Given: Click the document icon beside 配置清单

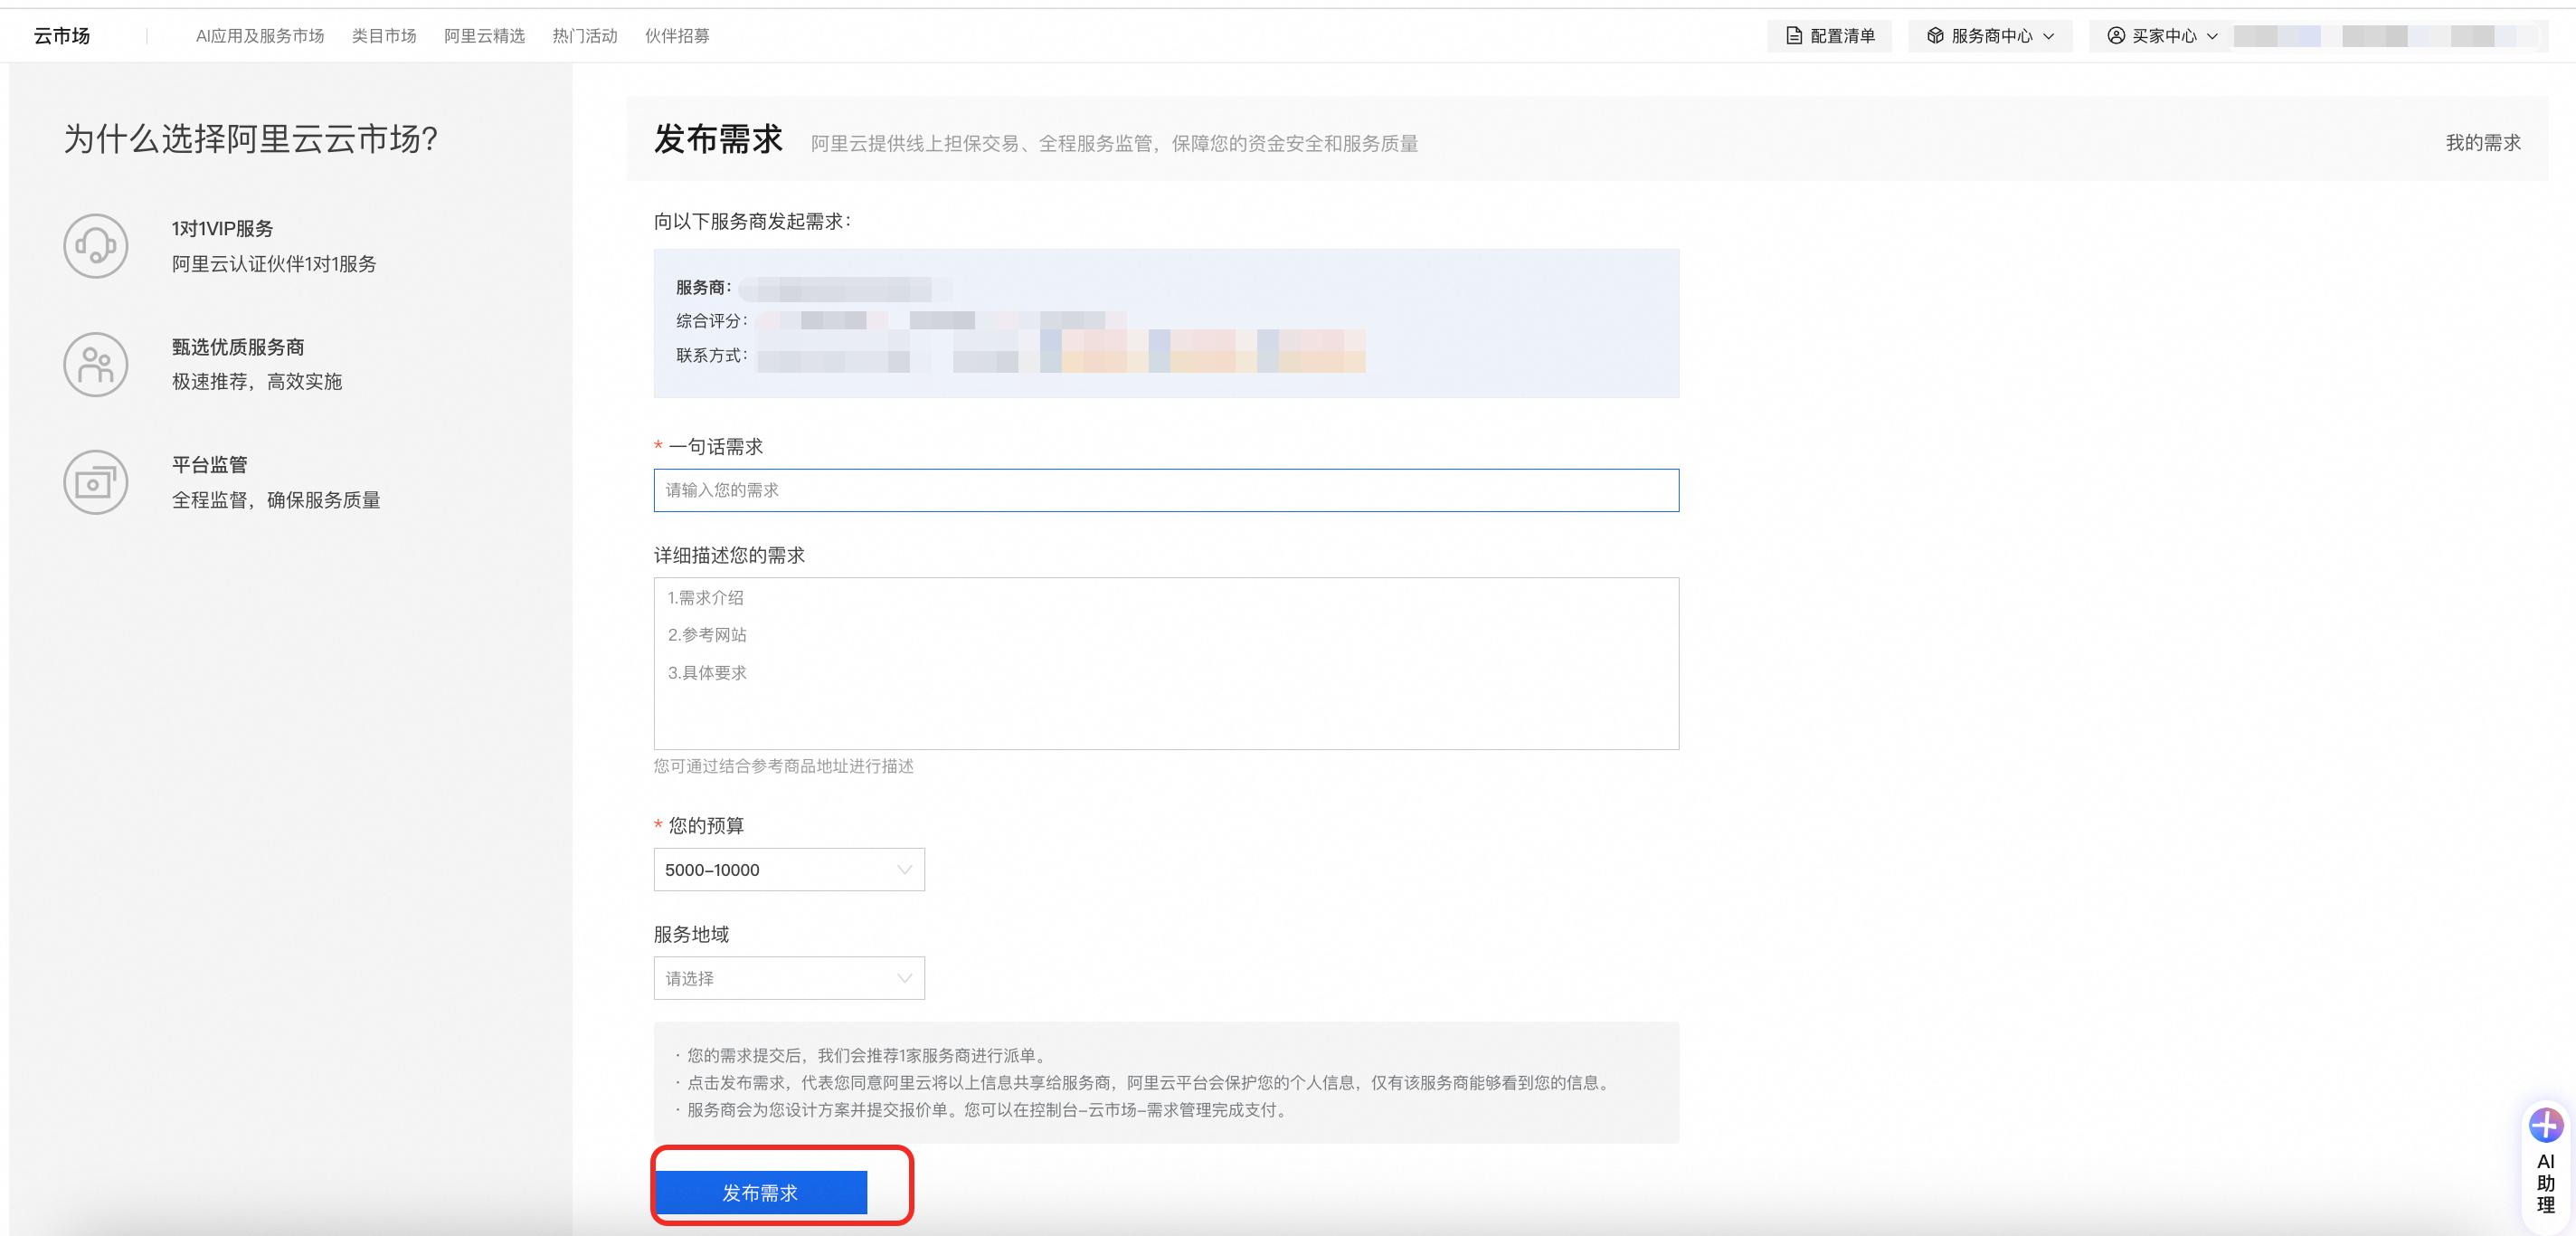Looking at the screenshot, I should [x=1794, y=36].
